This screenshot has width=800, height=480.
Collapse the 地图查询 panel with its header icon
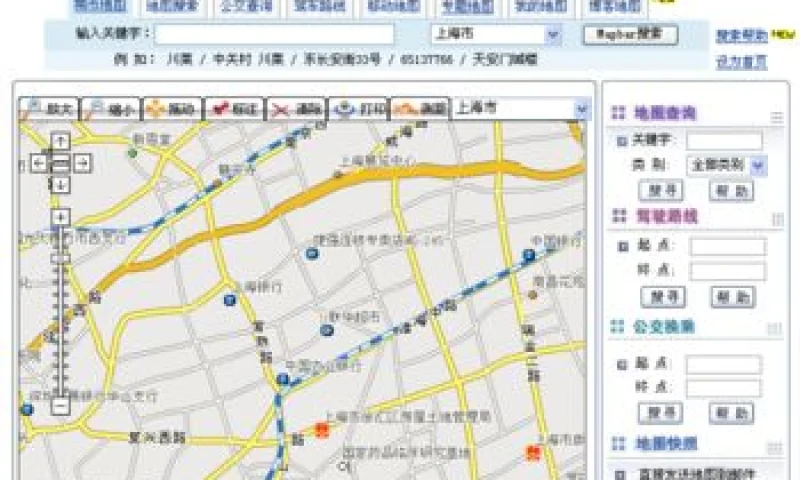tap(777, 117)
